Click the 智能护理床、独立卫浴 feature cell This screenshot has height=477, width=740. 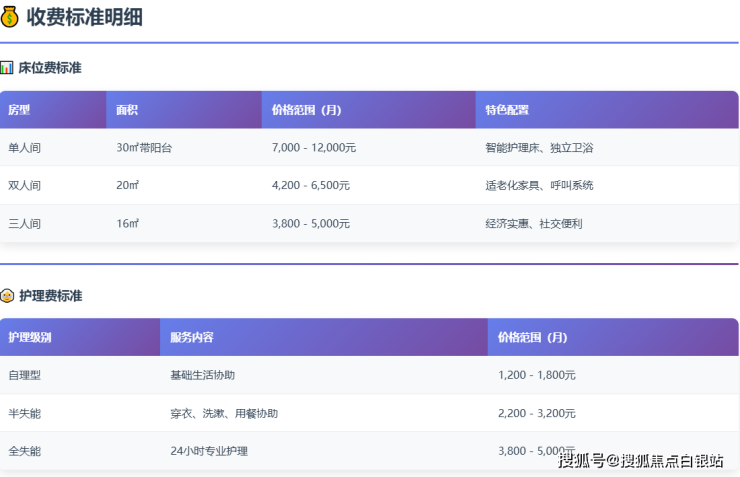coord(539,148)
